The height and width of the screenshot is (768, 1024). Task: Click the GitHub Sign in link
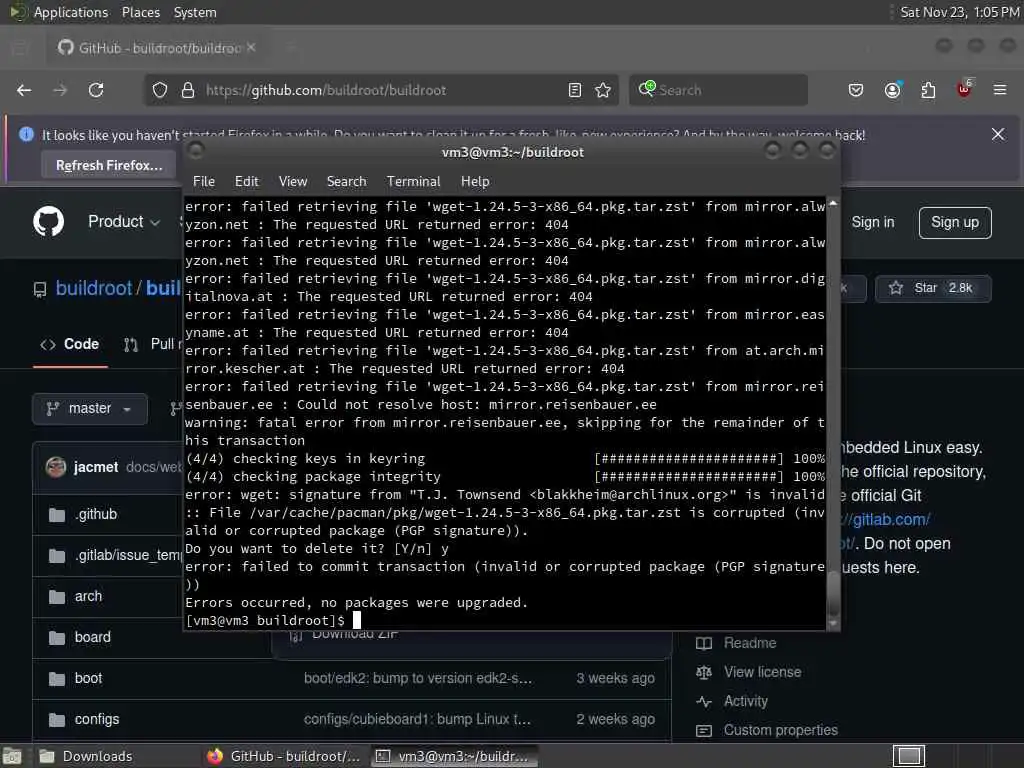[x=872, y=222]
